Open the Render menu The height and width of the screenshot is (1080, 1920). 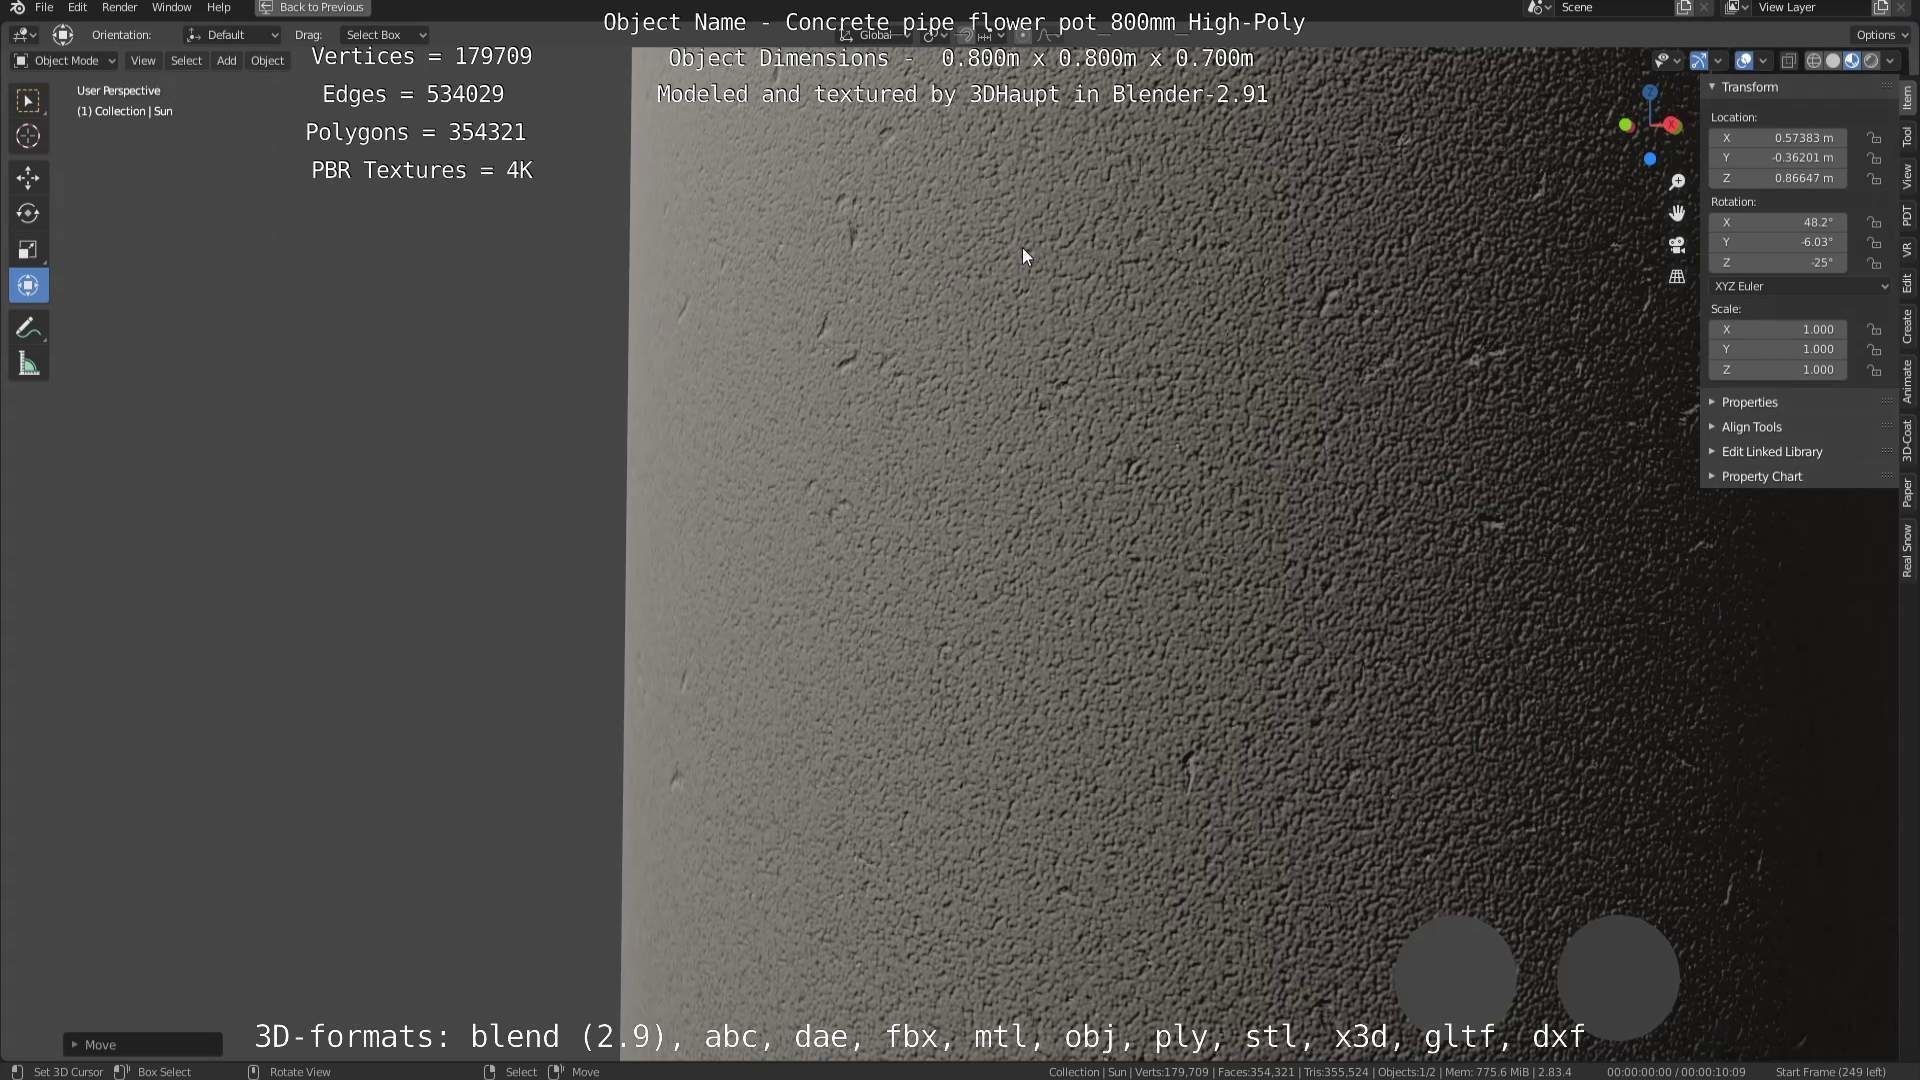click(x=119, y=7)
